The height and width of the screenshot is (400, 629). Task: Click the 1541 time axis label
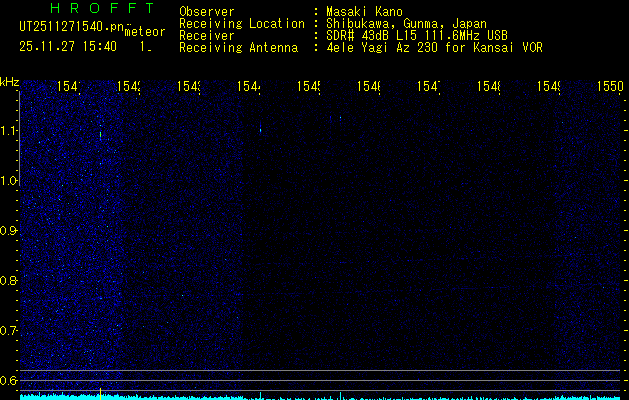[x=69, y=86]
